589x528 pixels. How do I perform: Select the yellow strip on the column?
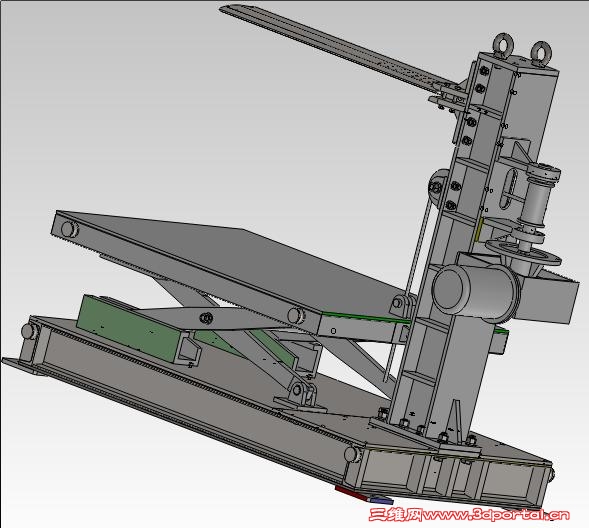click(478, 229)
